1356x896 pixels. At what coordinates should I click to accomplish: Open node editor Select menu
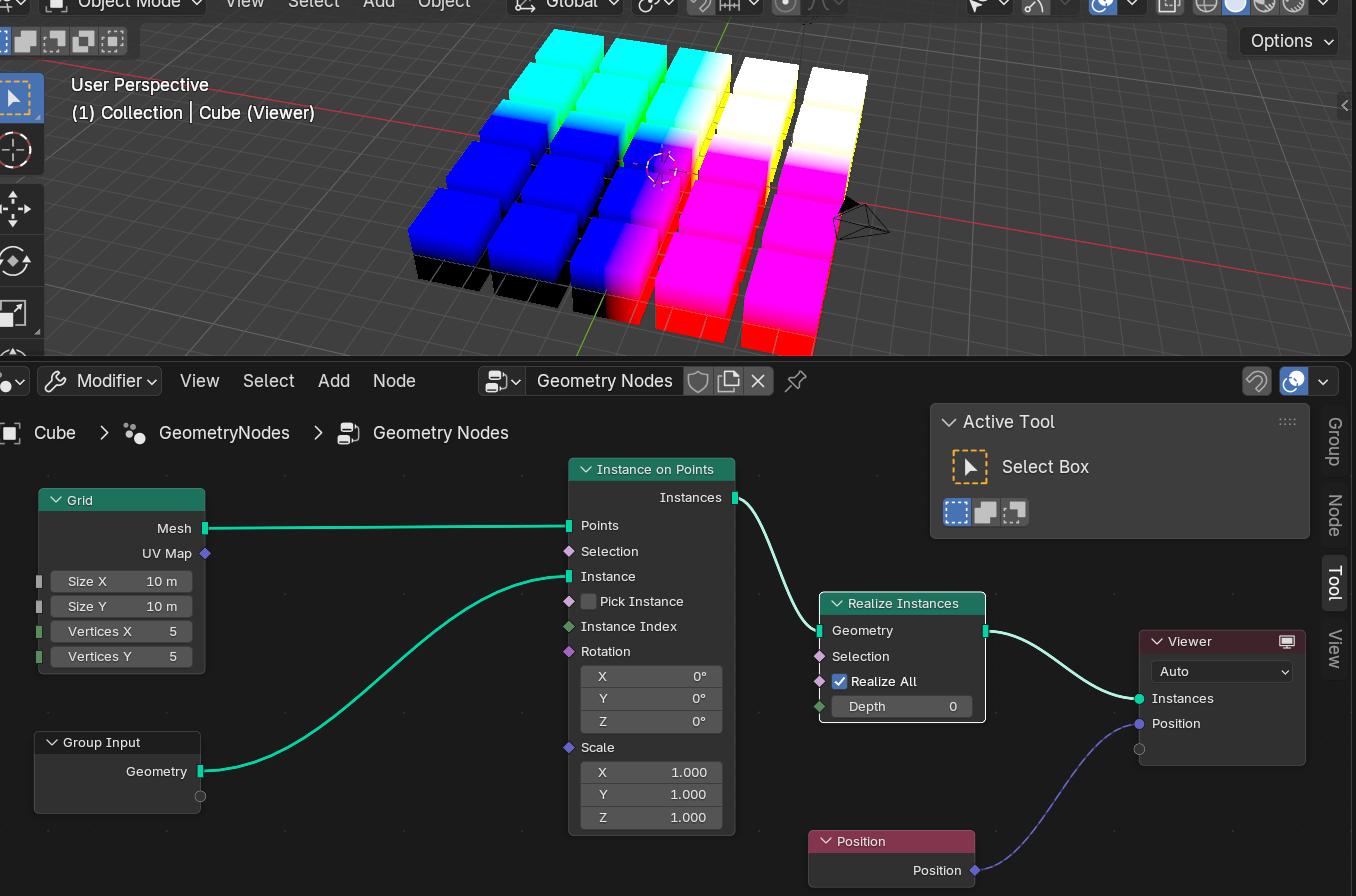click(268, 381)
